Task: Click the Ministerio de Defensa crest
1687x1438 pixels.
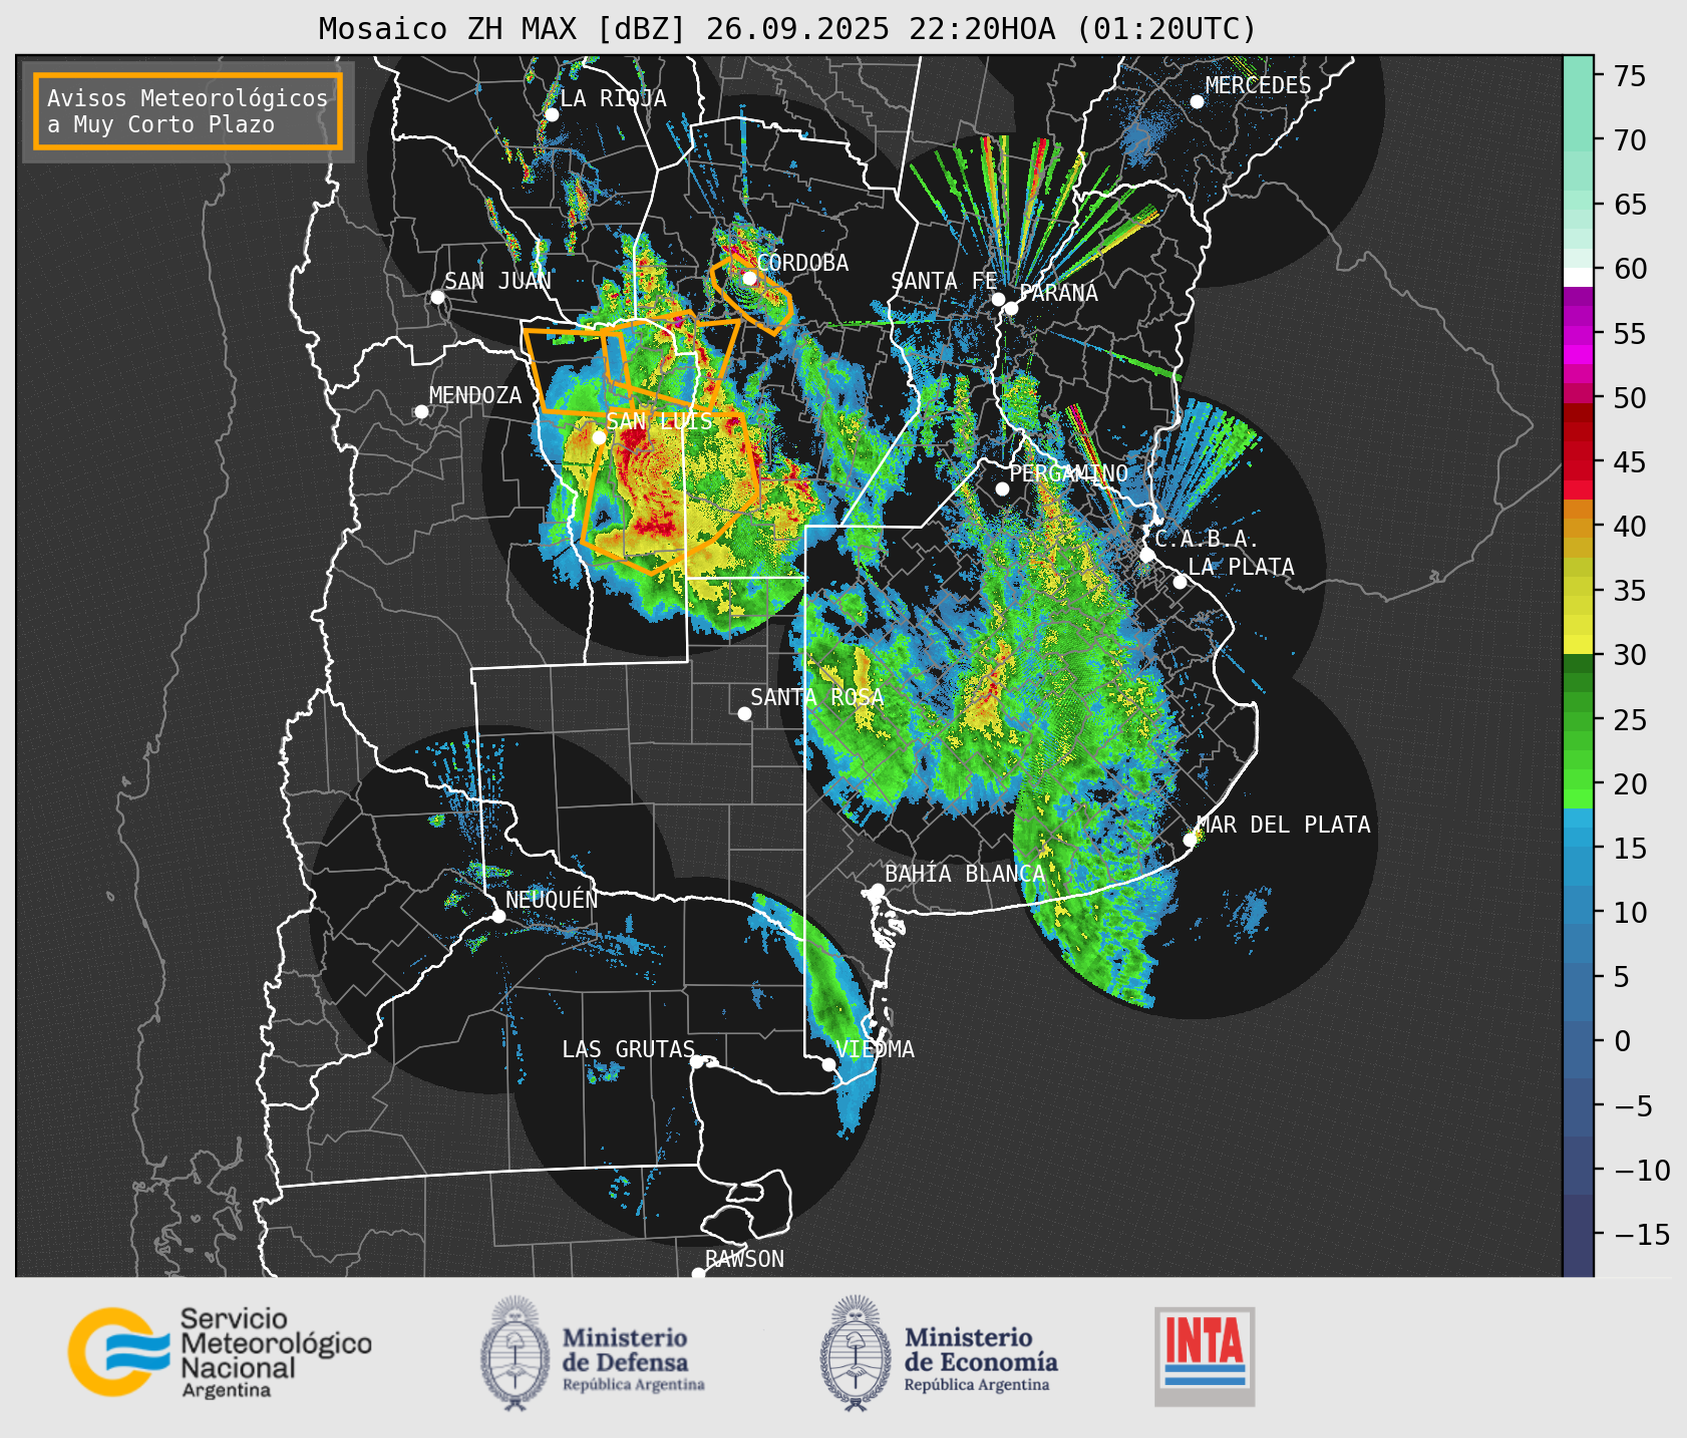Action: 515,1353
